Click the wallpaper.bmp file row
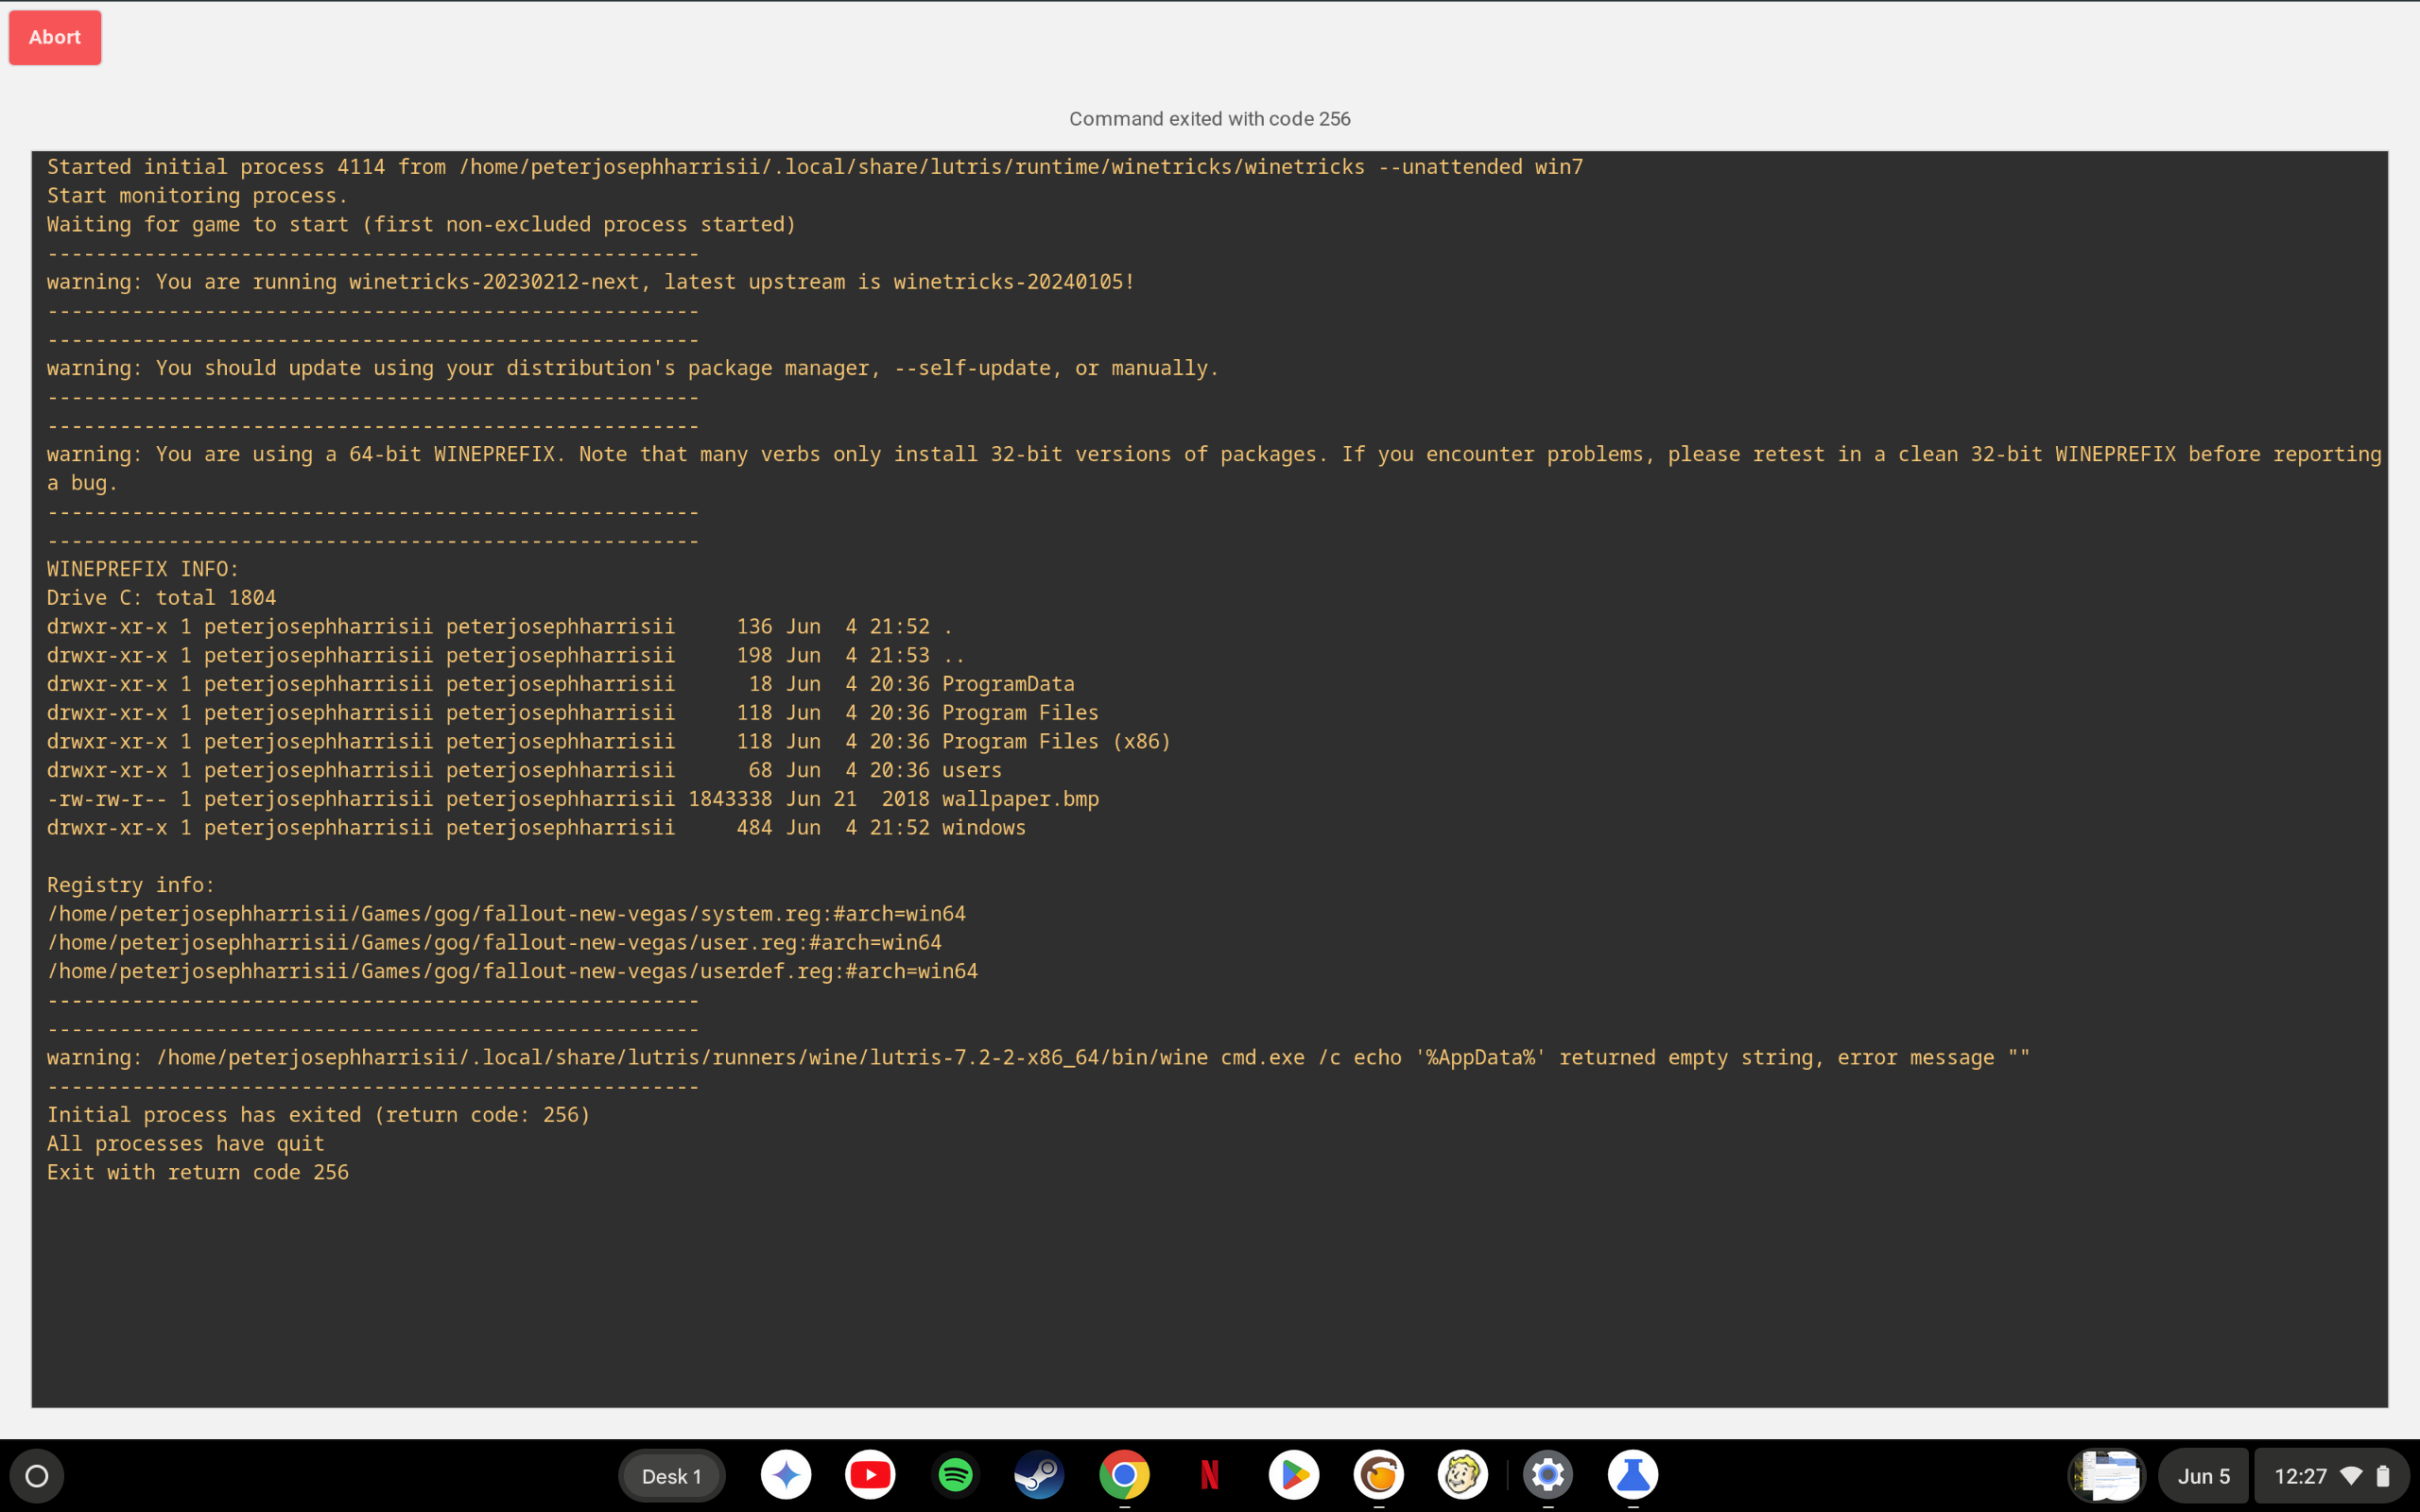Viewport: 2420px width, 1512px height. (x=572, y=799)
